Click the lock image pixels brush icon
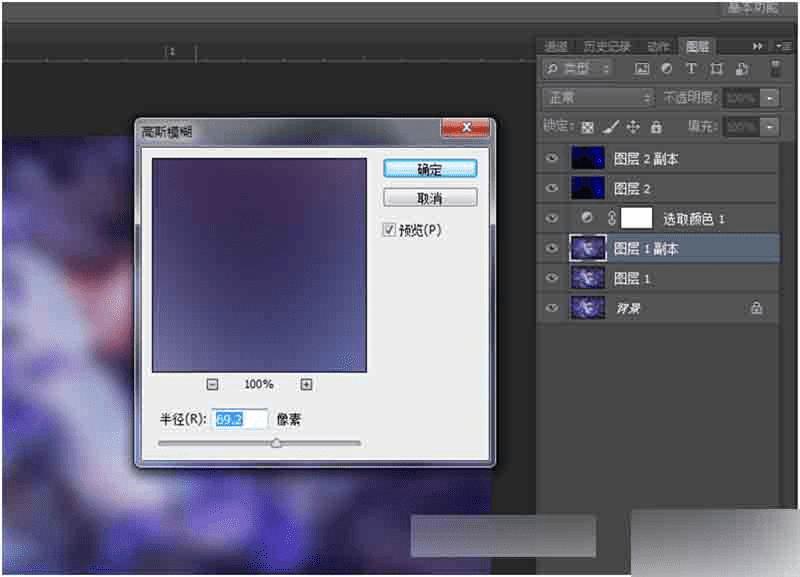800x577 pixels. tap(610, 126)
